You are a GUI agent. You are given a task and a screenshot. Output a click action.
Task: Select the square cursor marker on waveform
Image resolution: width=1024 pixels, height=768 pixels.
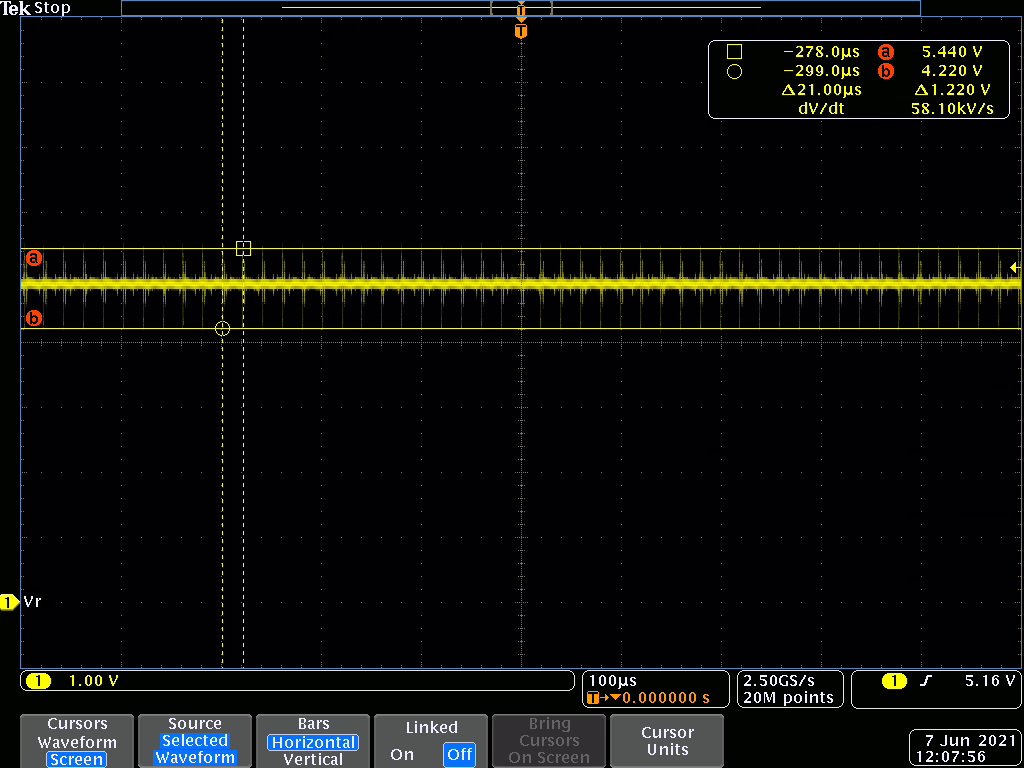pos(243,248)
